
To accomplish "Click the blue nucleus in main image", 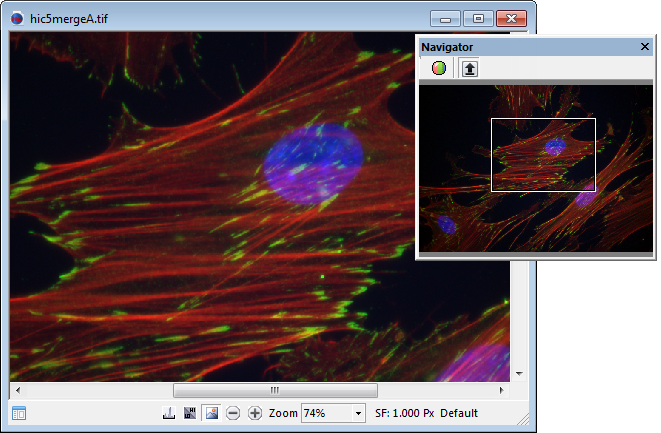I will click(313, 160).
